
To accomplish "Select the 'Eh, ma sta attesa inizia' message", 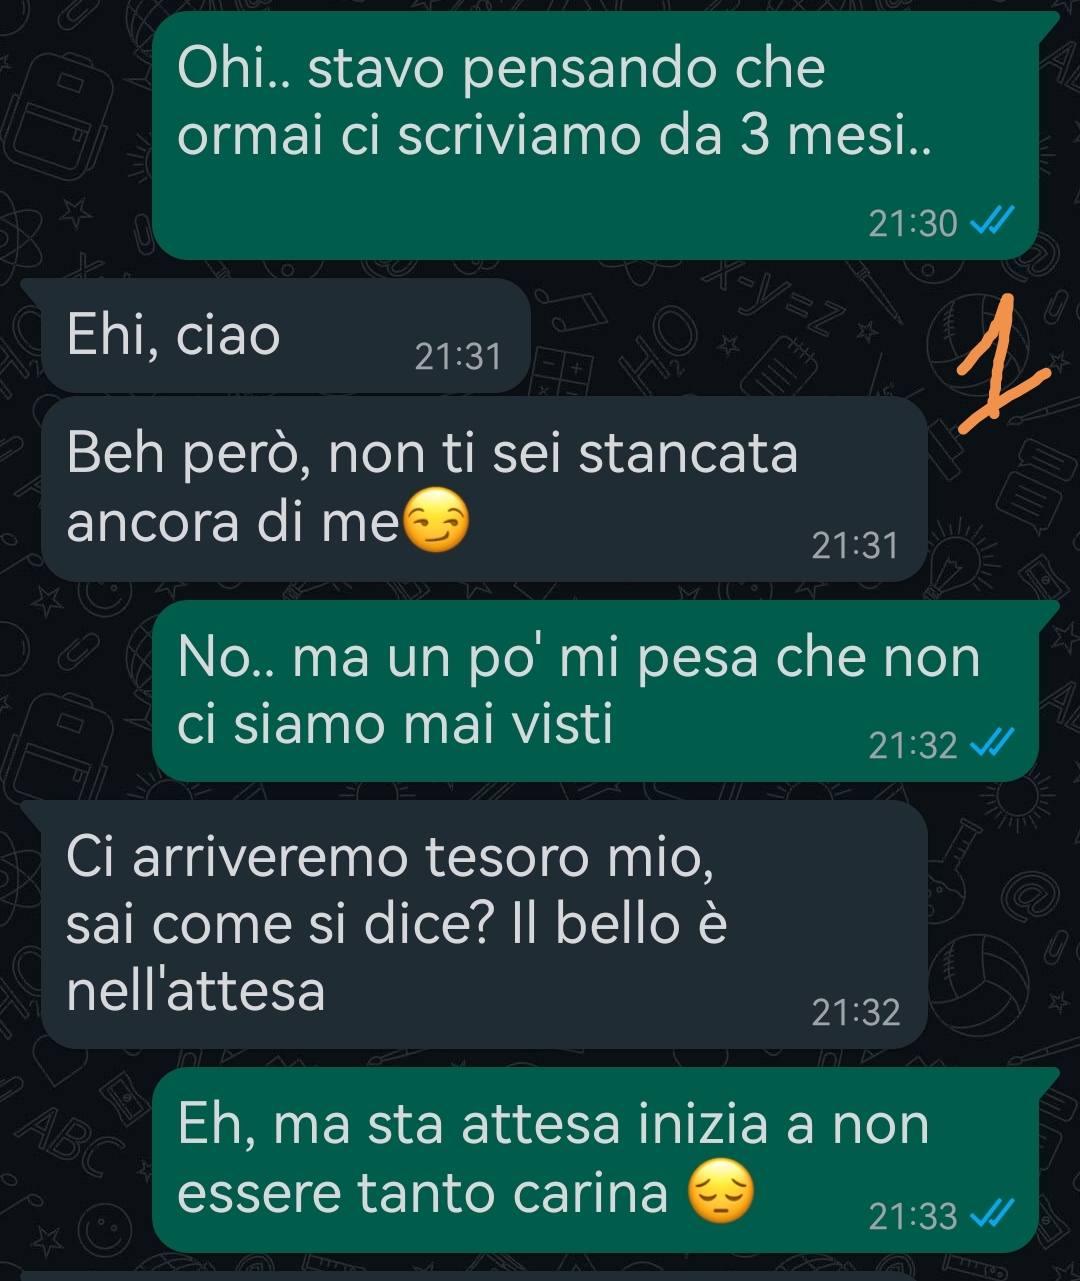I will 597,1160.
